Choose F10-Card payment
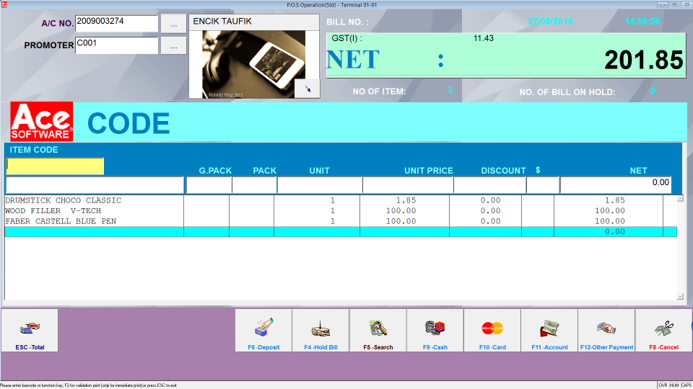The height and width of the screenshot is (389, 693). (x=492, y=330)
